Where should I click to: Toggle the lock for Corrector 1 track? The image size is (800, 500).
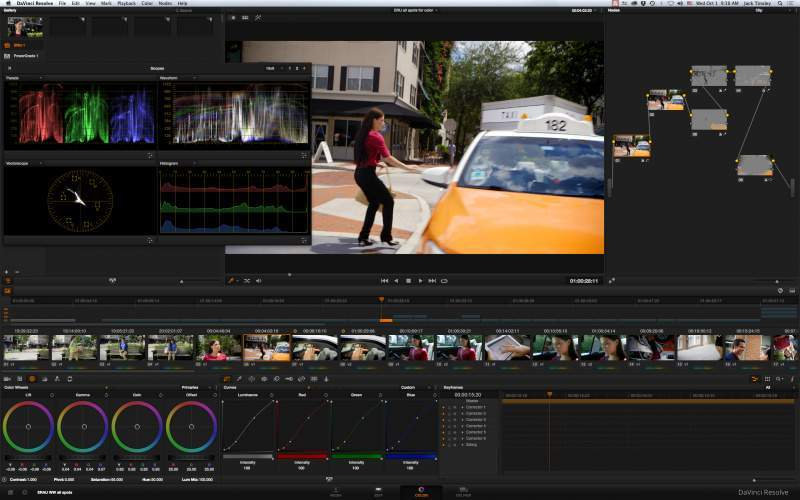[449, 407]
